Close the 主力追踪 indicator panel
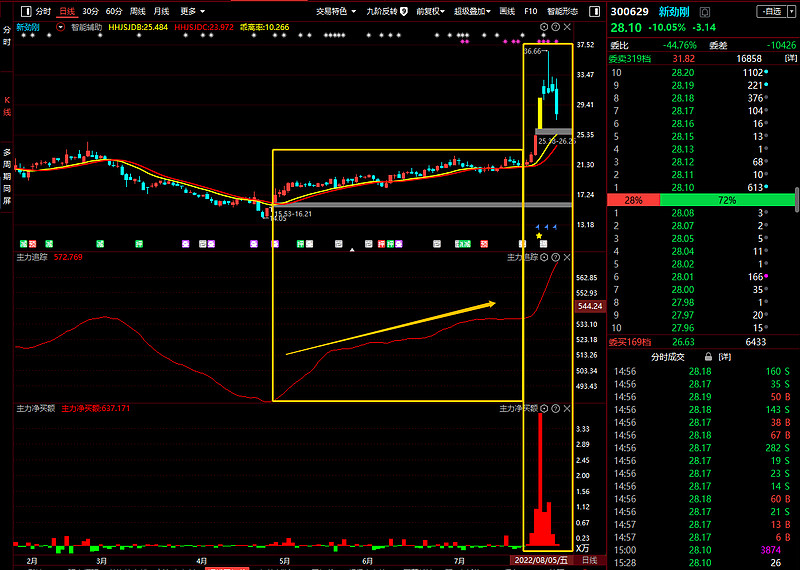800x570 pixels. tap(565, 257)
